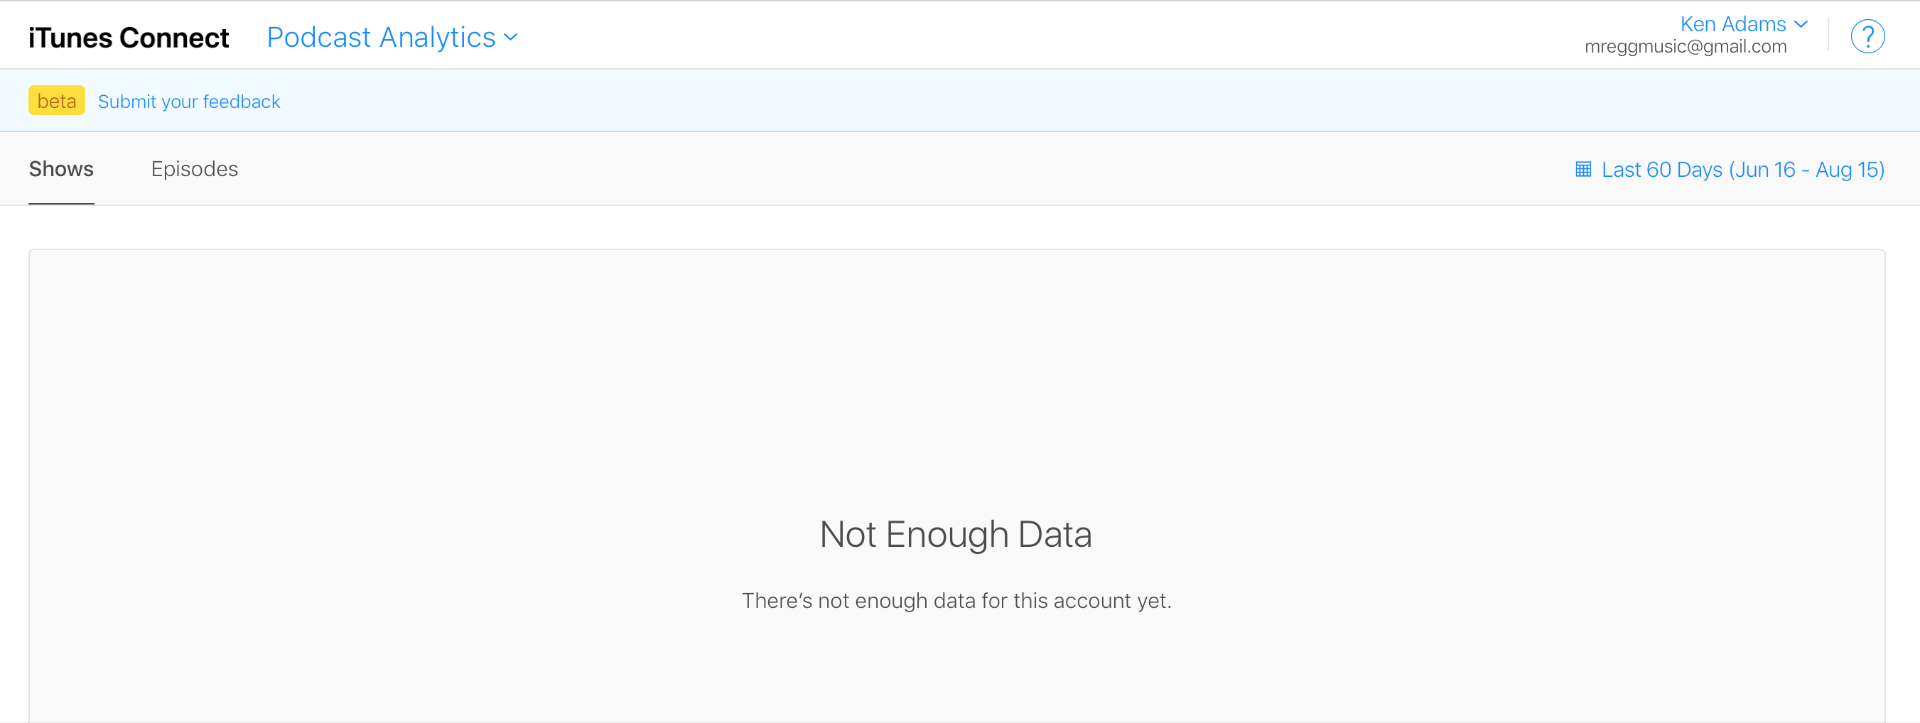The width and height of the screenshot is (1920, 723).
Task: Open the Podcast Analytics section switcher
Action: click(381, 38)
